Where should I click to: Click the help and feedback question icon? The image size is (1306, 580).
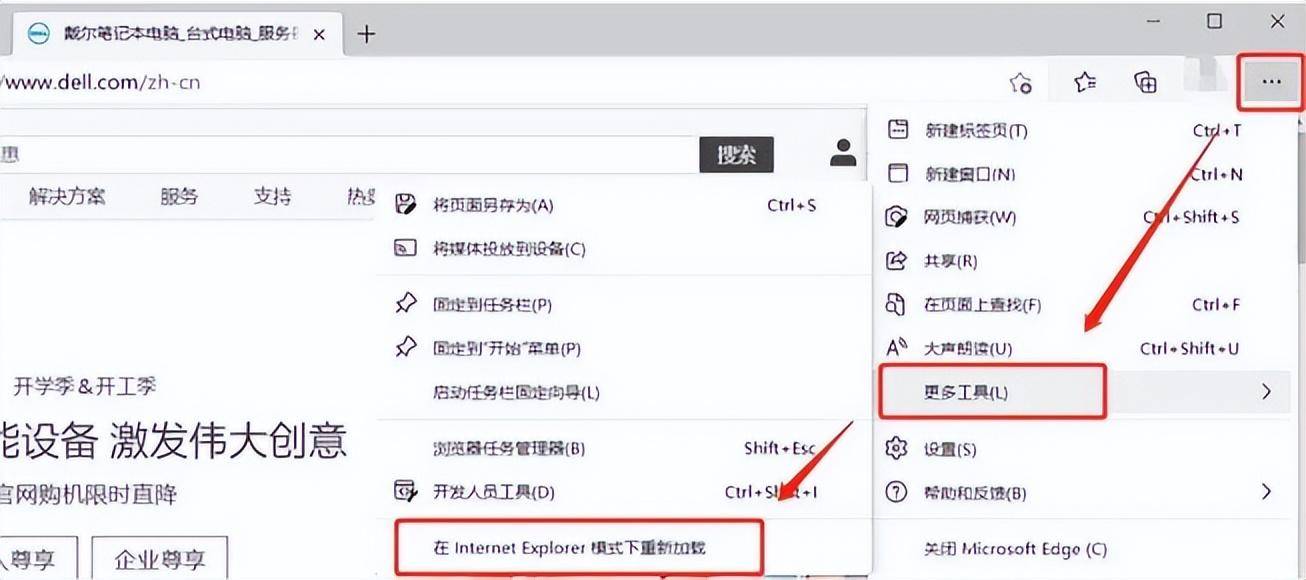coord(897,492)
